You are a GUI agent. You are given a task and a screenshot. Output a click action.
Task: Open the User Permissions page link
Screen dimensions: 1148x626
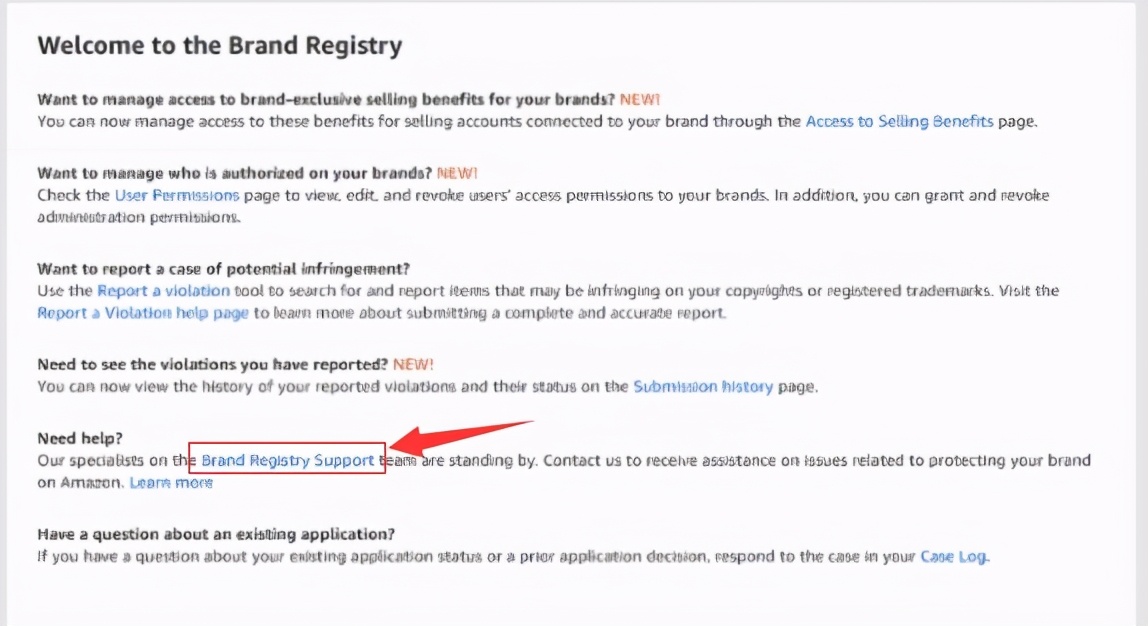pos(176,195)
